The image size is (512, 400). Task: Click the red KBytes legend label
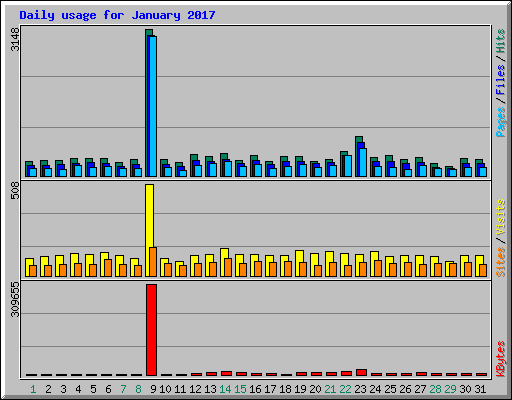click(x=500, y=359)
